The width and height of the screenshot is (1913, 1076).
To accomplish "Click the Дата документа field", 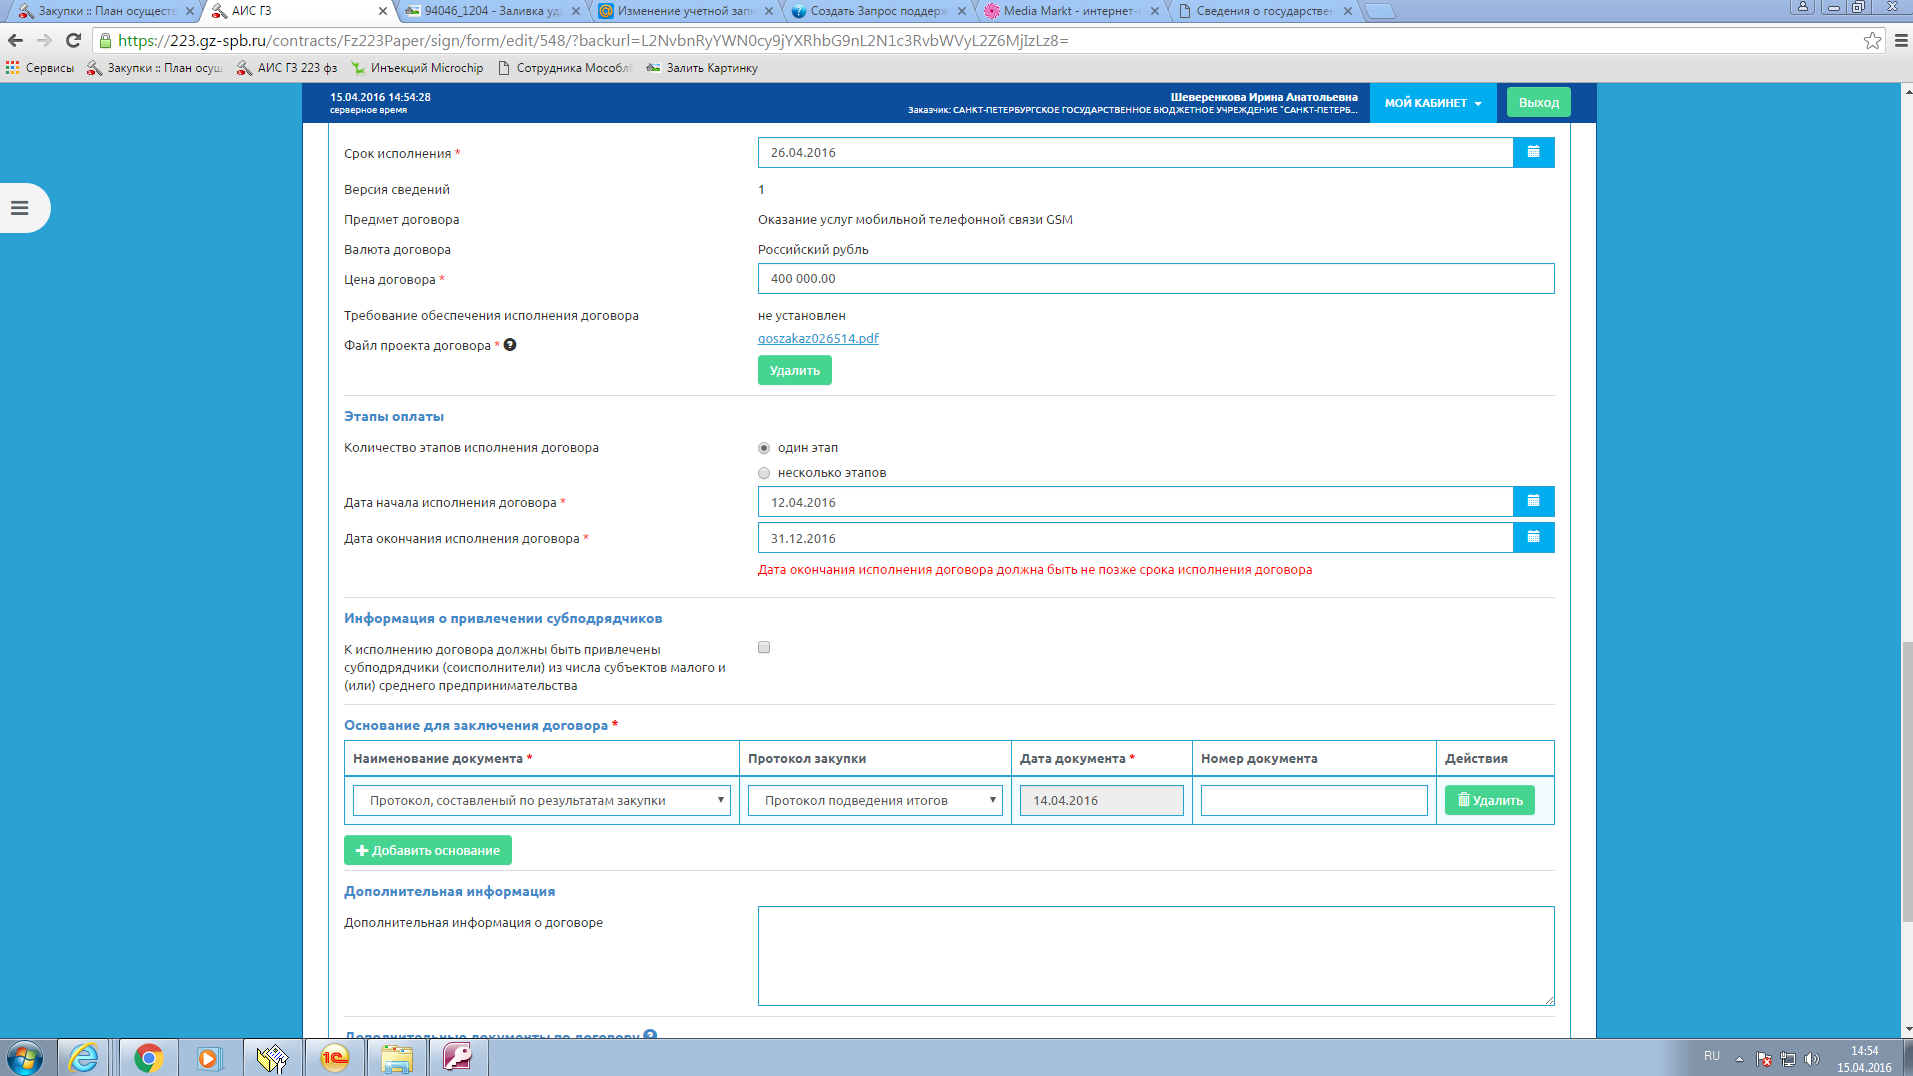I will click(1102, 800).
